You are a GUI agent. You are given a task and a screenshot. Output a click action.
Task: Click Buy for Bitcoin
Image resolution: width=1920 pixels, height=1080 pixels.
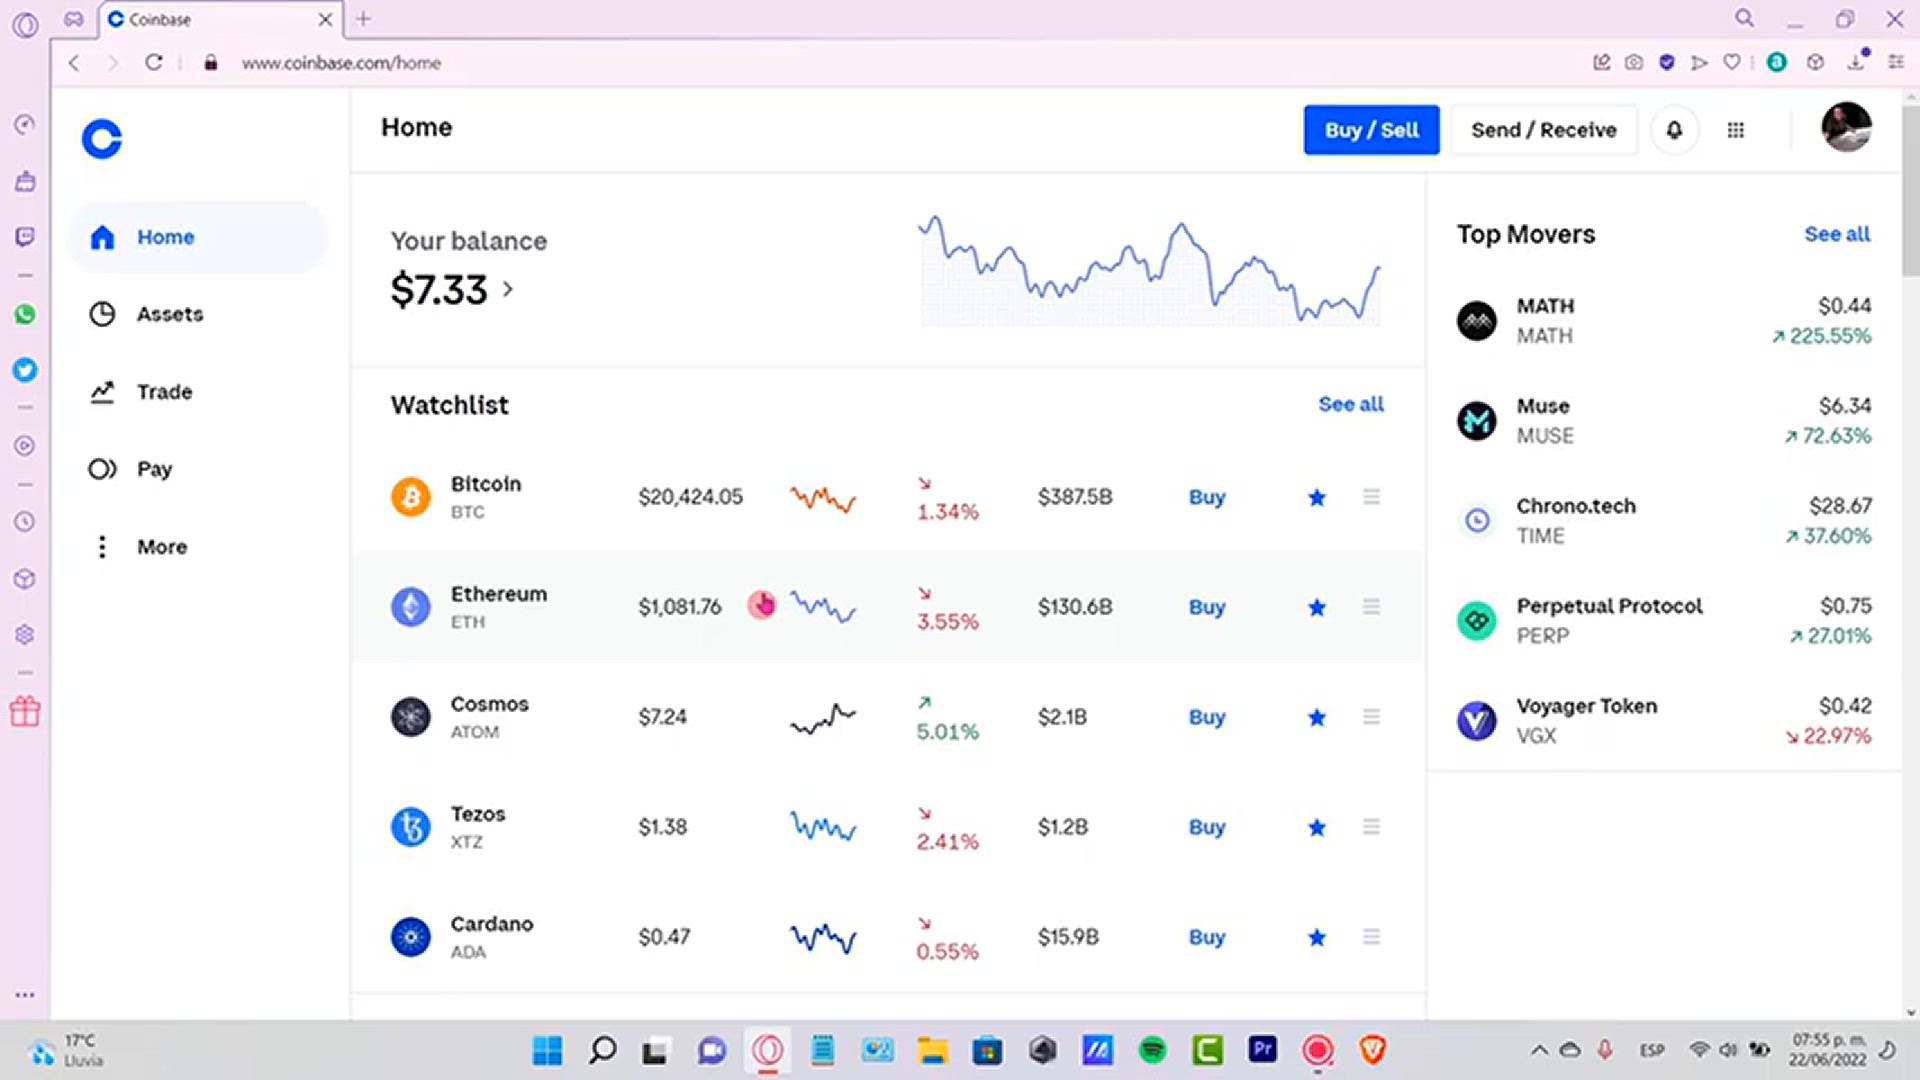[1207, 497]
